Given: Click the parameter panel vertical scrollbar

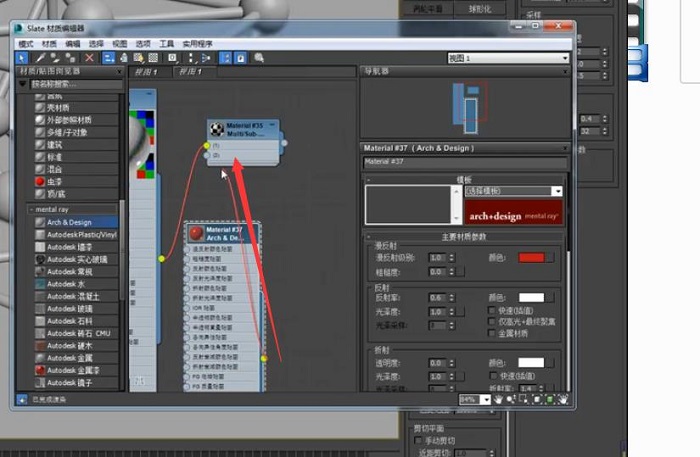Looking at the screenshot, I should (568, 282).
